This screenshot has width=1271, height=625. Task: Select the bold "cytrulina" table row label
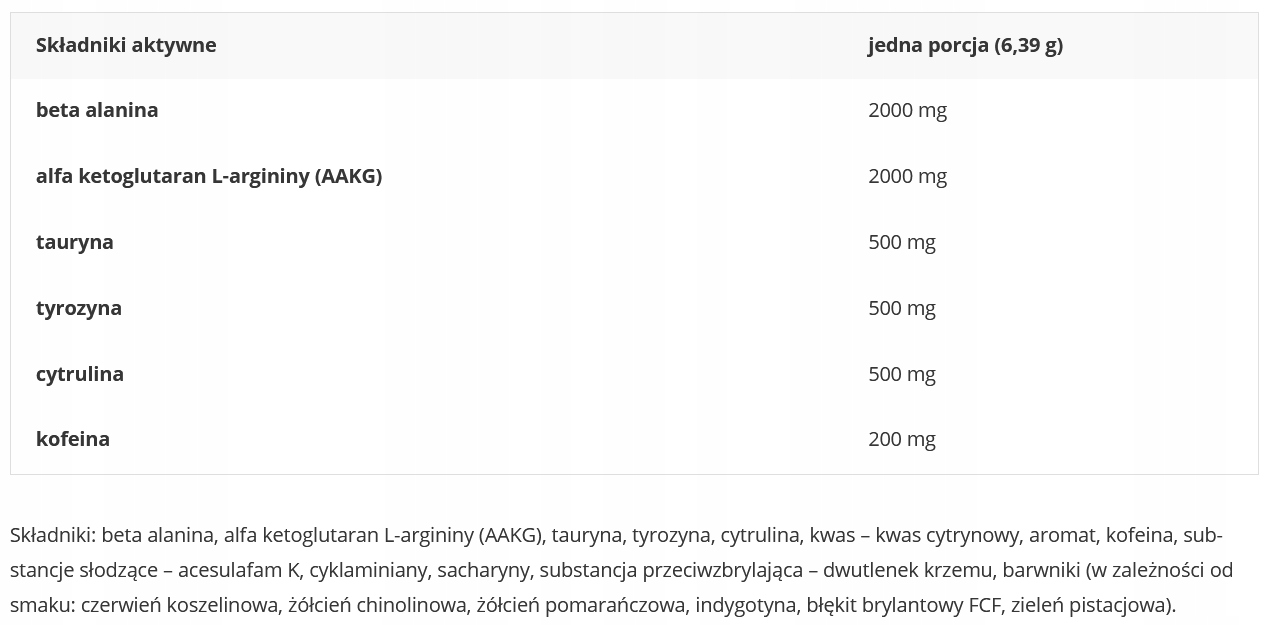pos(80,374)
